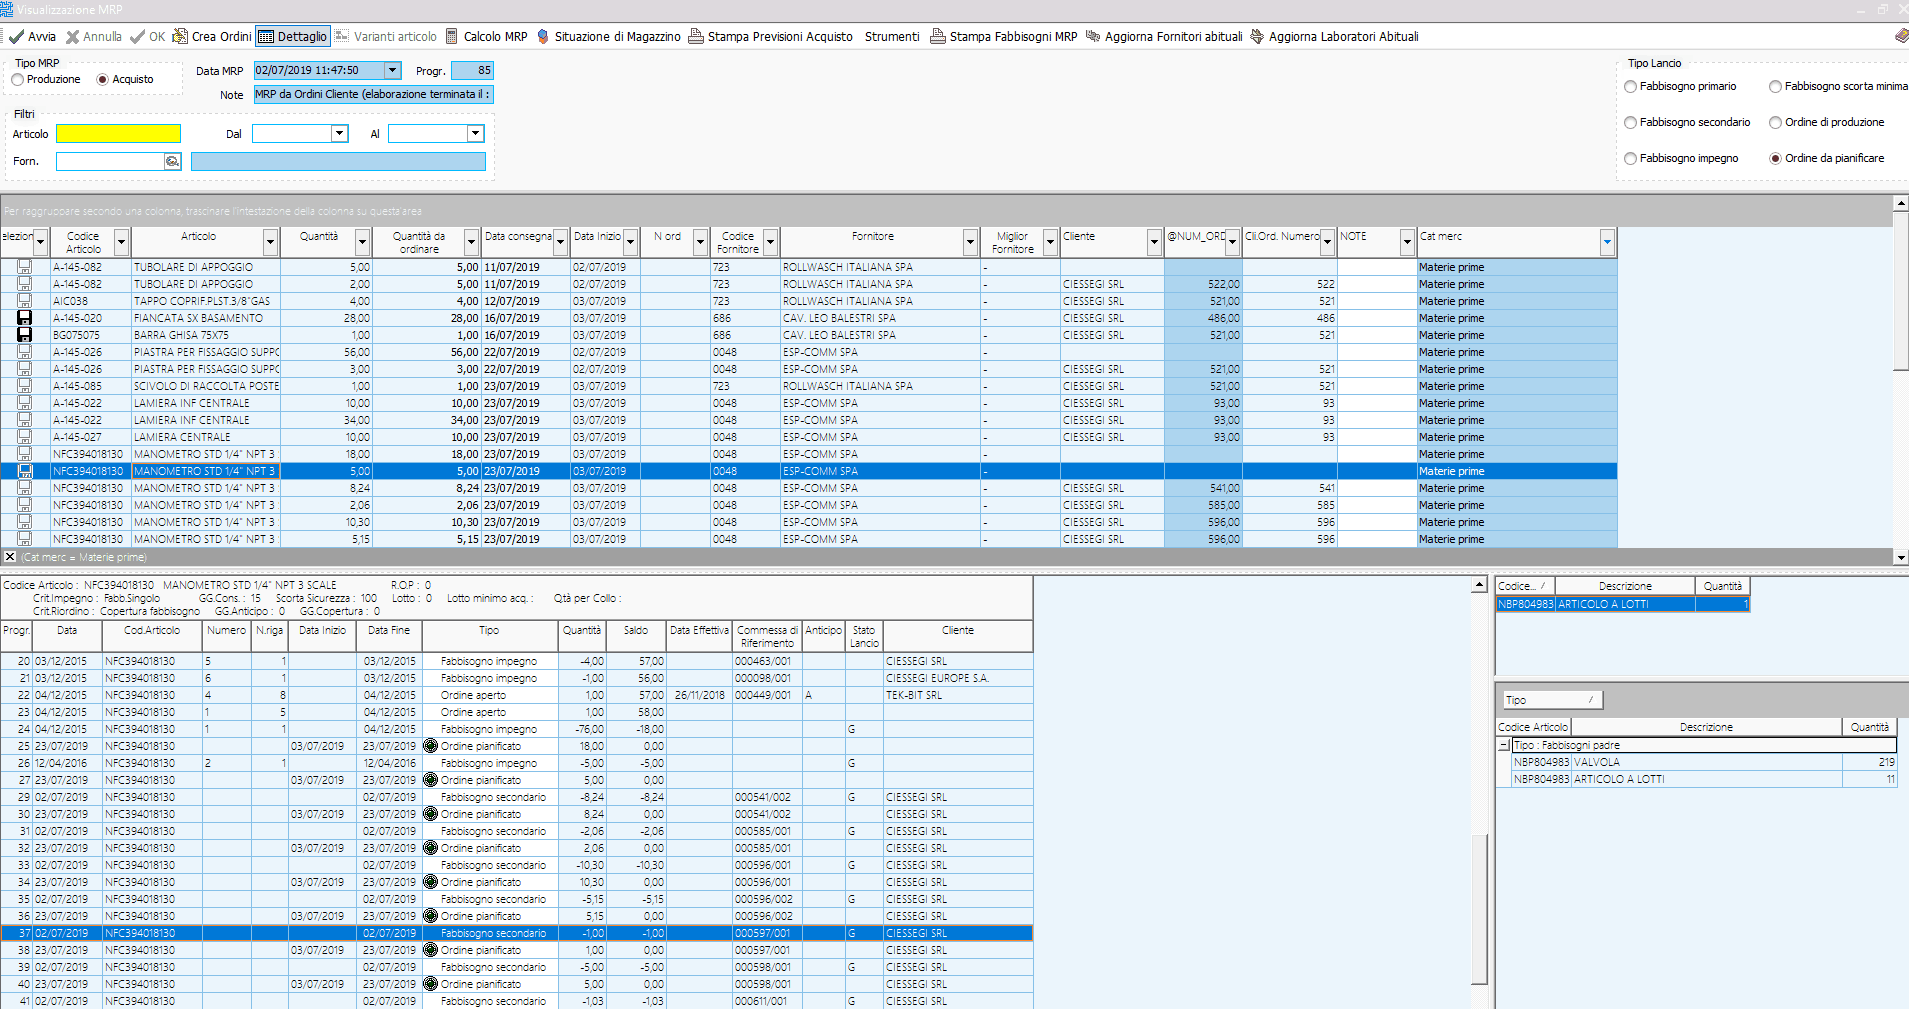Click the Crea Ordini icon
The image size is (1909, 1009).
pos(180,37)
